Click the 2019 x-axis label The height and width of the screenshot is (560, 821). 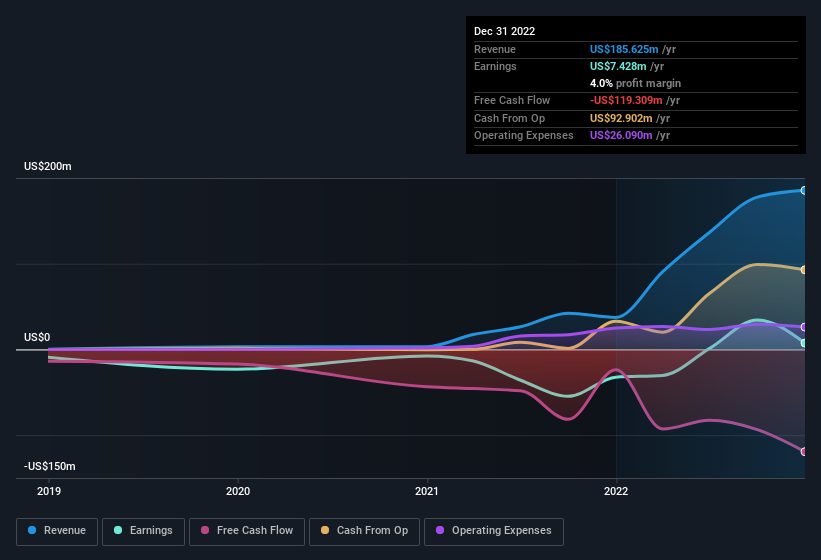point(49,491)
